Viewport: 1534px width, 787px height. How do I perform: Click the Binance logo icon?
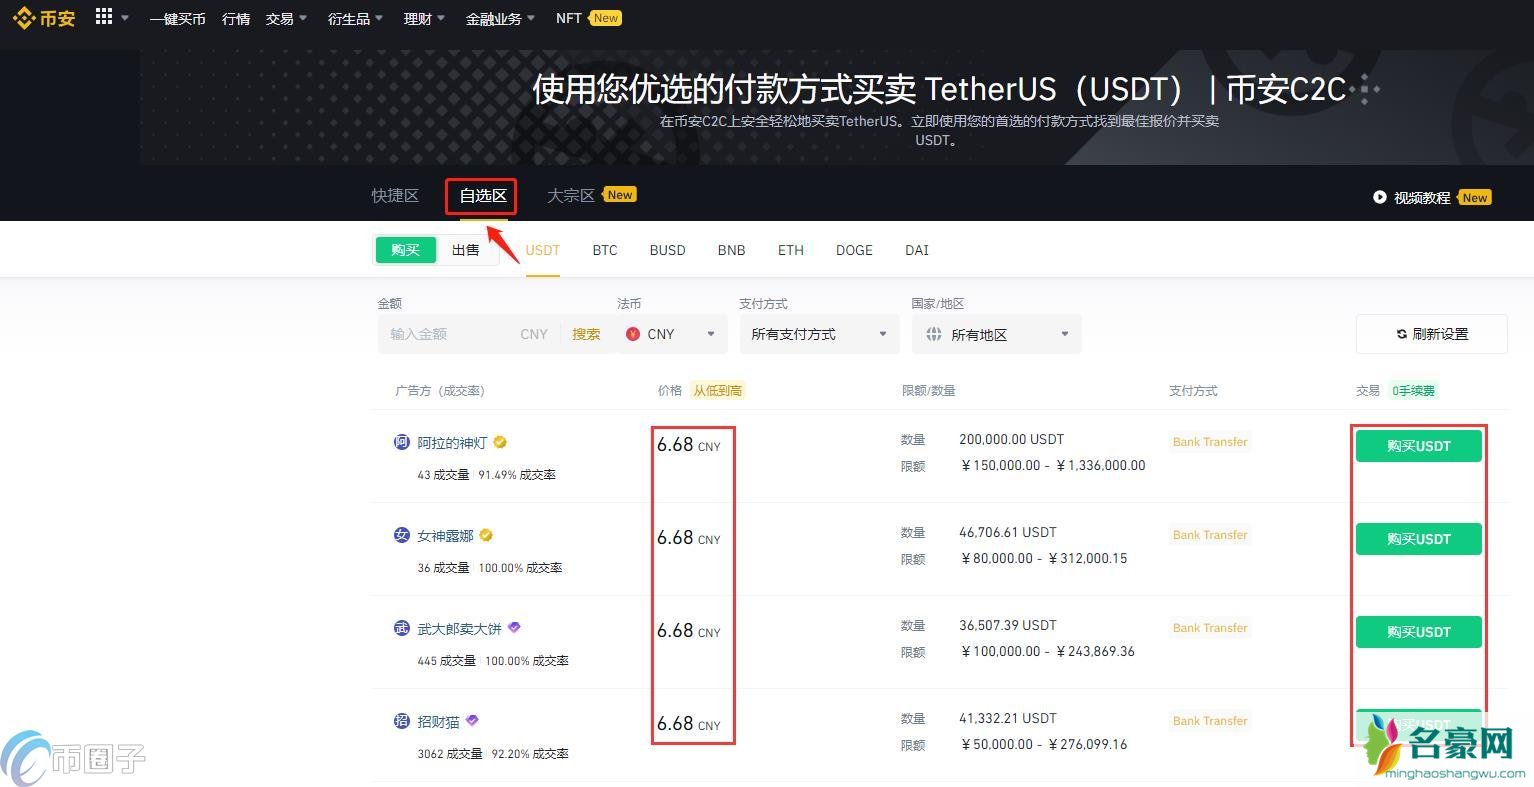(24, 18)
